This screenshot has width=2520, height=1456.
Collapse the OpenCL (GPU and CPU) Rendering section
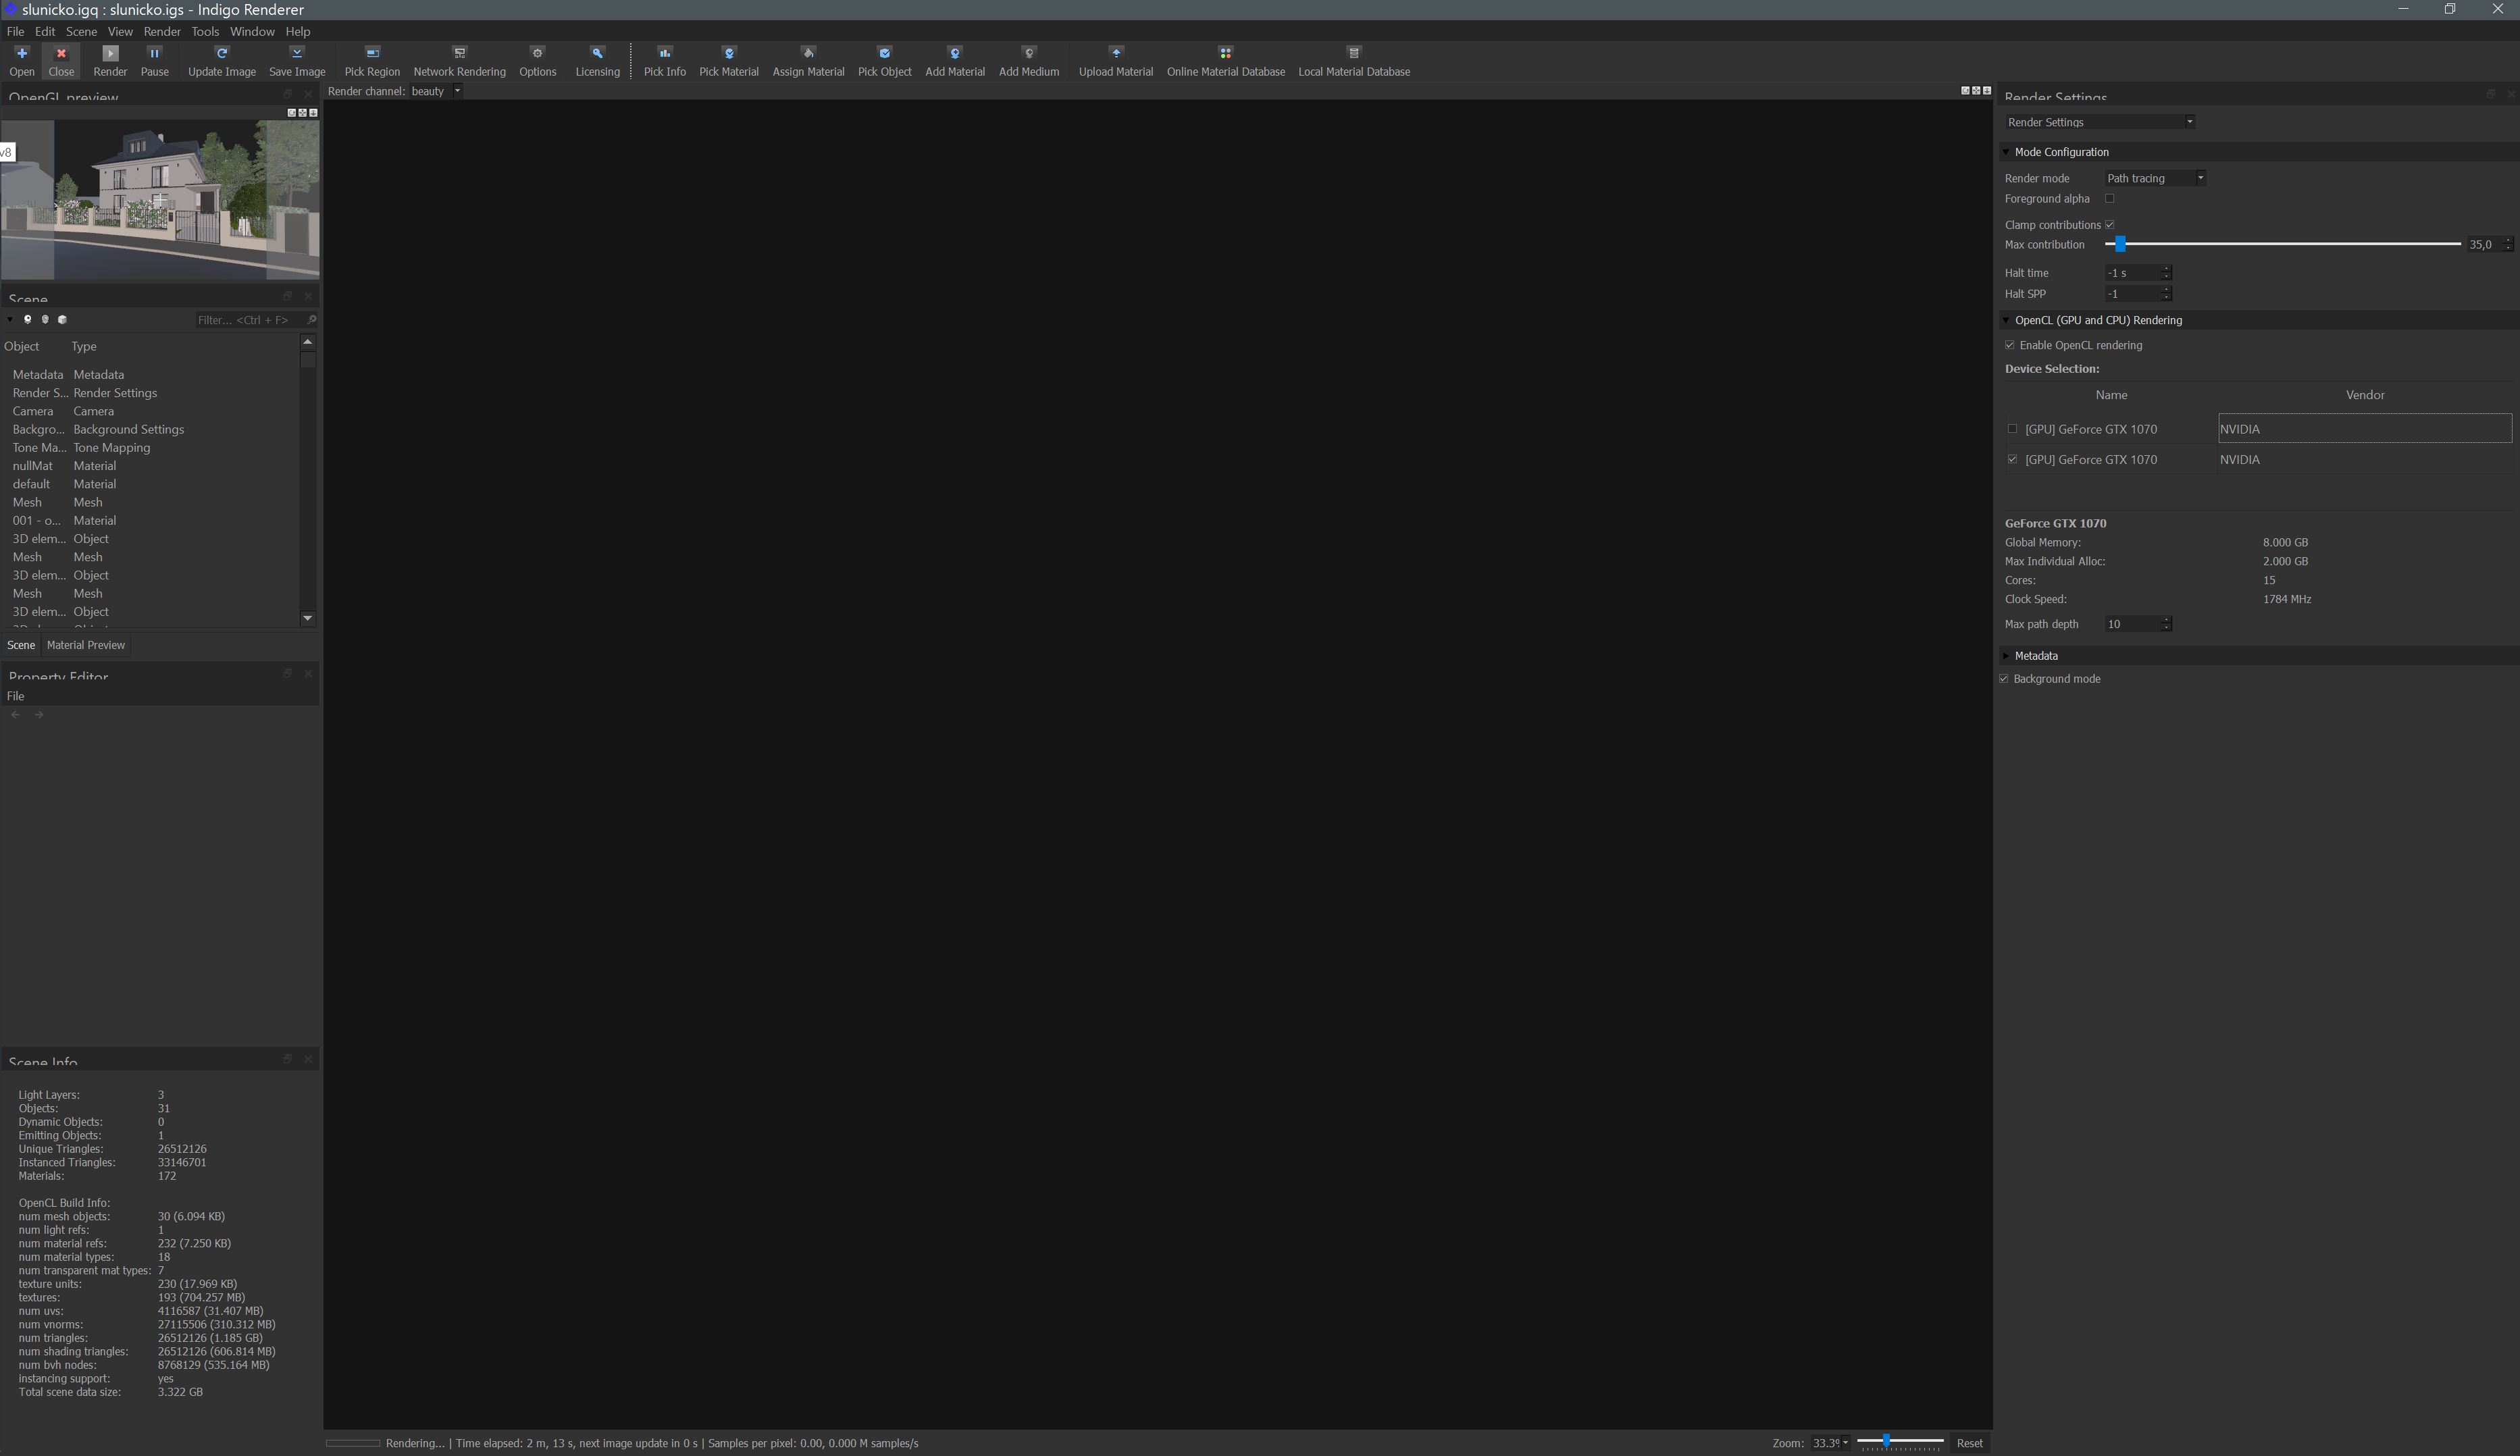click(x=2006, y=320)
